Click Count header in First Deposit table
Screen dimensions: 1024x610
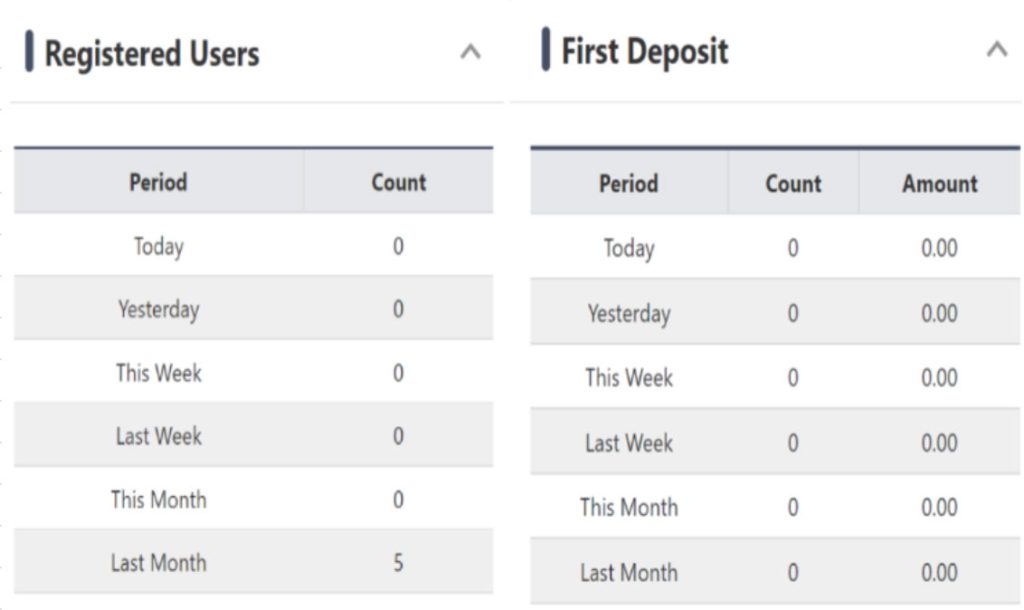[x=793, y=184]
